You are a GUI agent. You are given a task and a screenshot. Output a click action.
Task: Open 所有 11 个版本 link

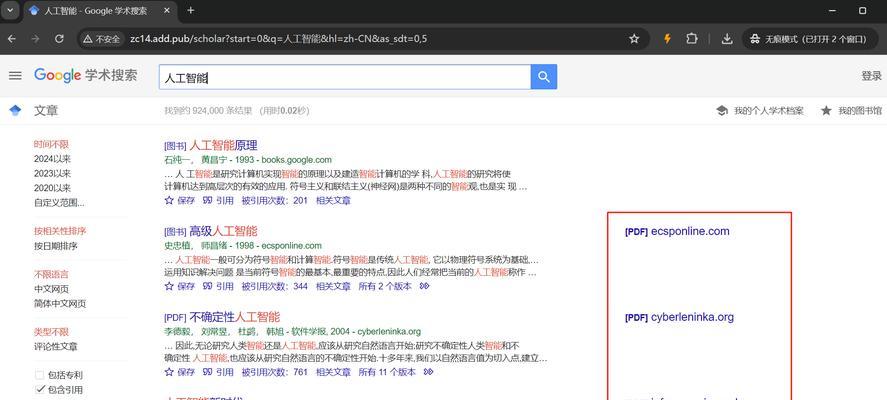(387, 372)
